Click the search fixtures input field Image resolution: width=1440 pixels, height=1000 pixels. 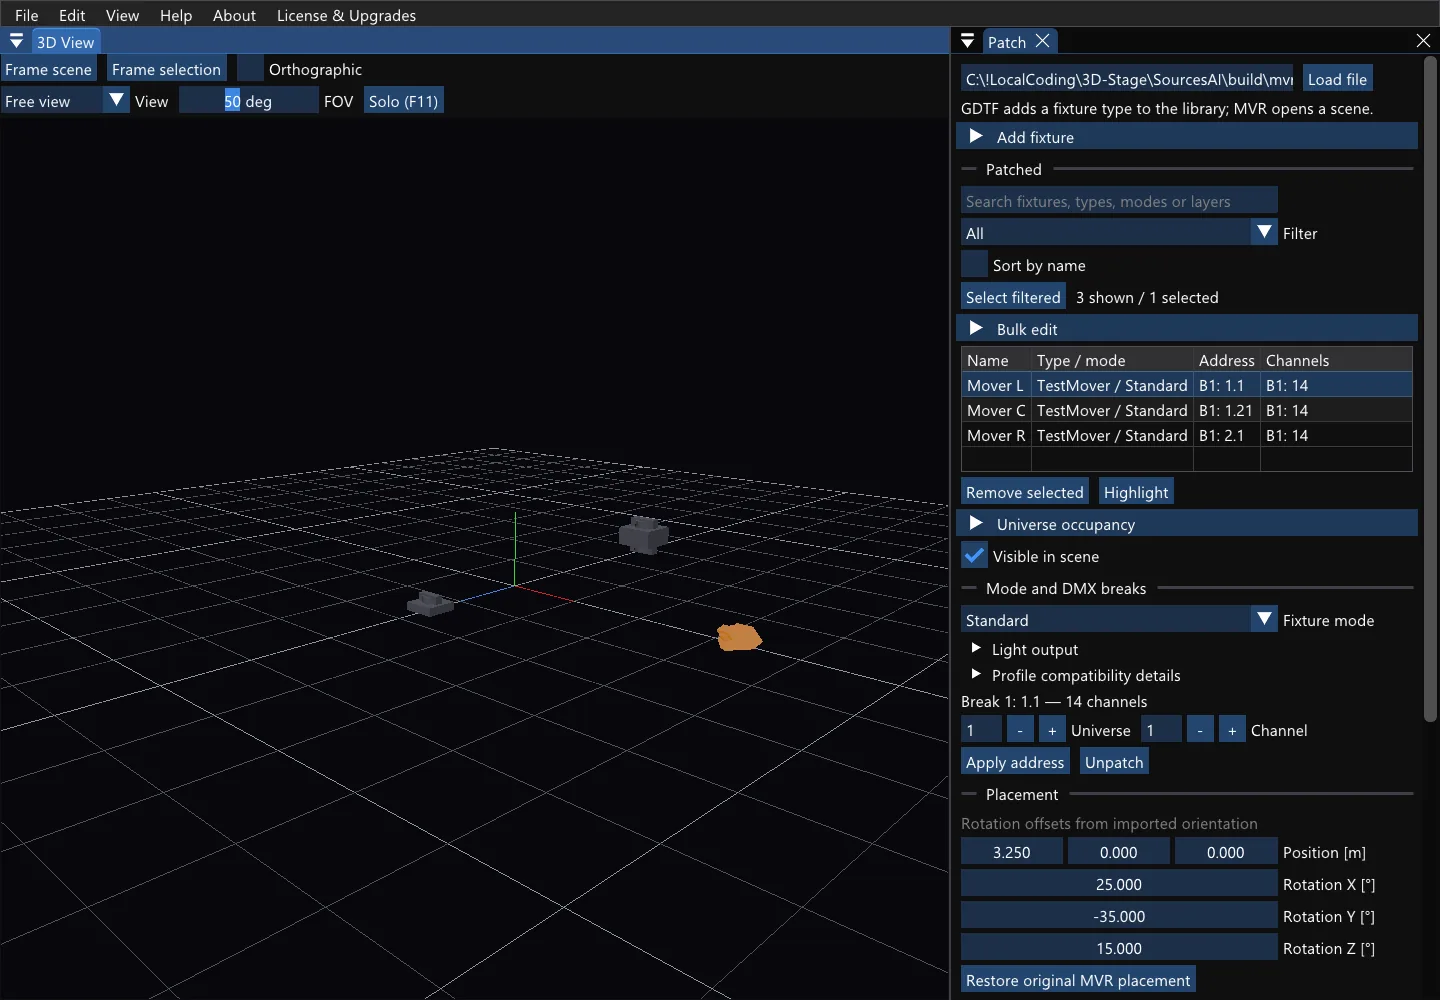pos(1119,201)
